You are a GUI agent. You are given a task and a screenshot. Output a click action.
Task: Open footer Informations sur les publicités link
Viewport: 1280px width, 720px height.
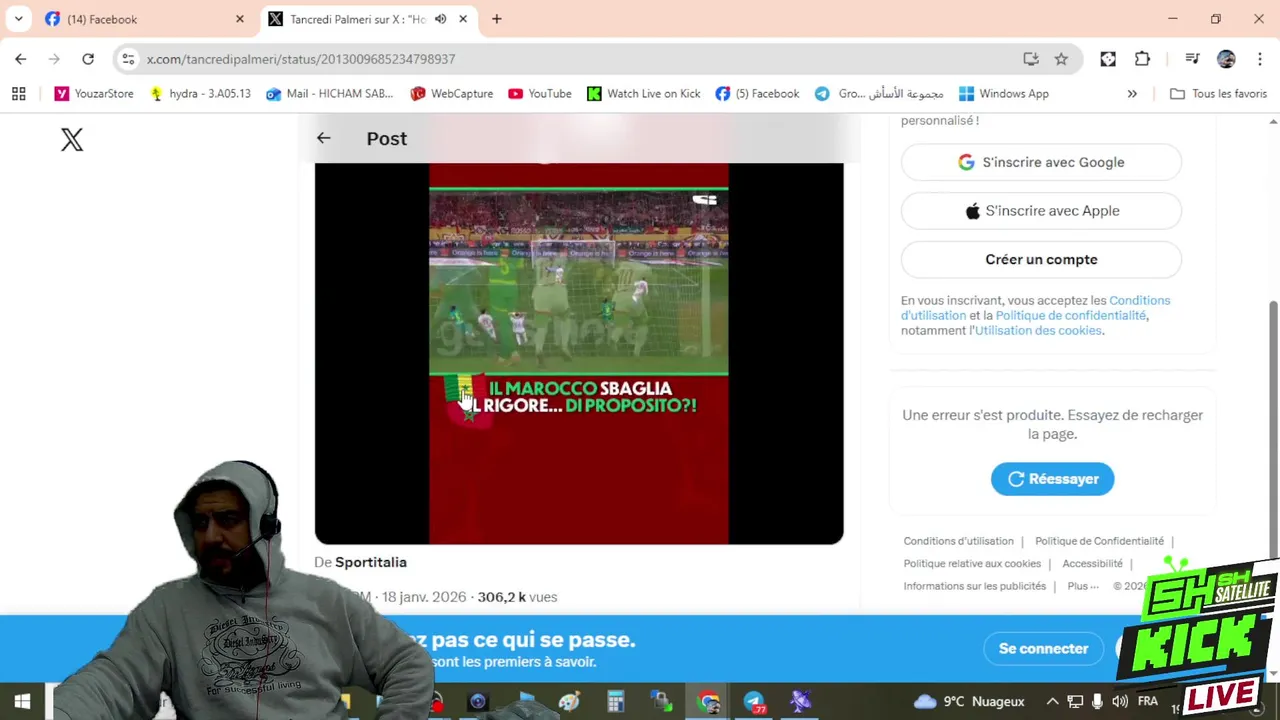[974, 586]
